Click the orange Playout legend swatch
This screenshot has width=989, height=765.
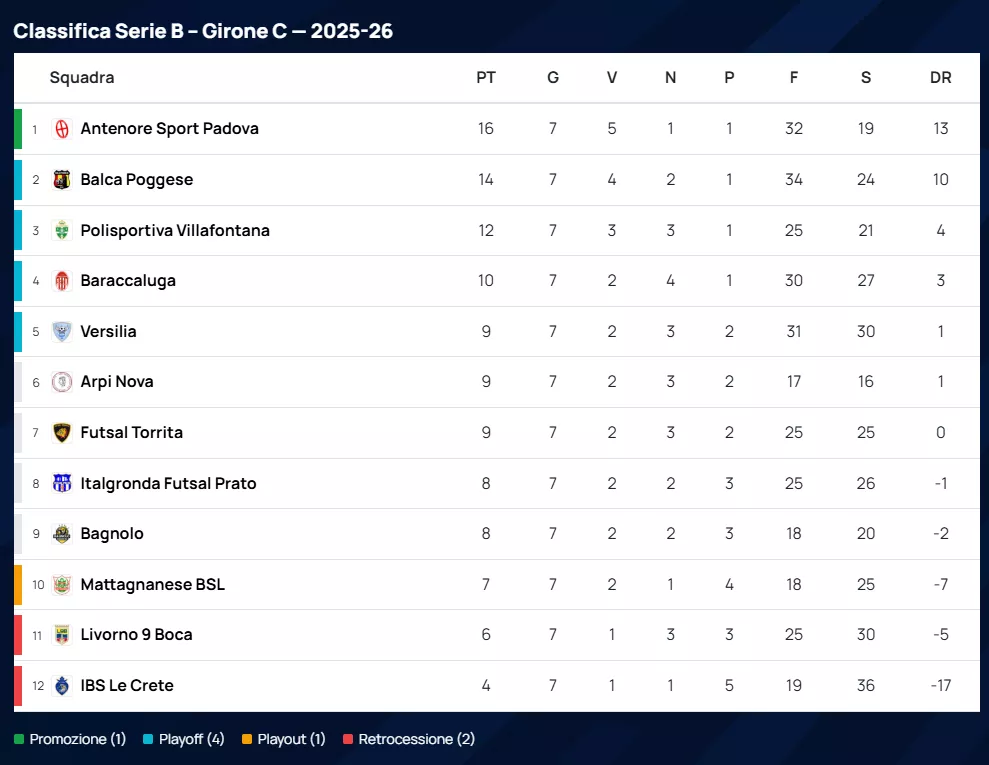(x=247, y=740)
